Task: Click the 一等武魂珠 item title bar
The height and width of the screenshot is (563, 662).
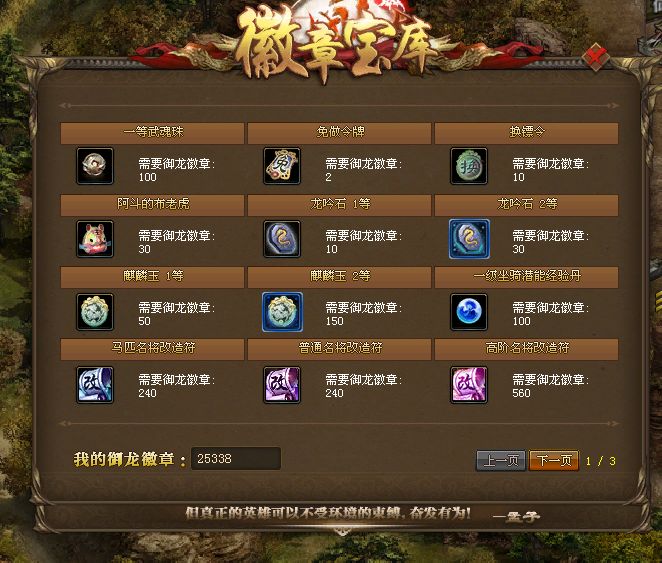Action: [x=152, y=133]
